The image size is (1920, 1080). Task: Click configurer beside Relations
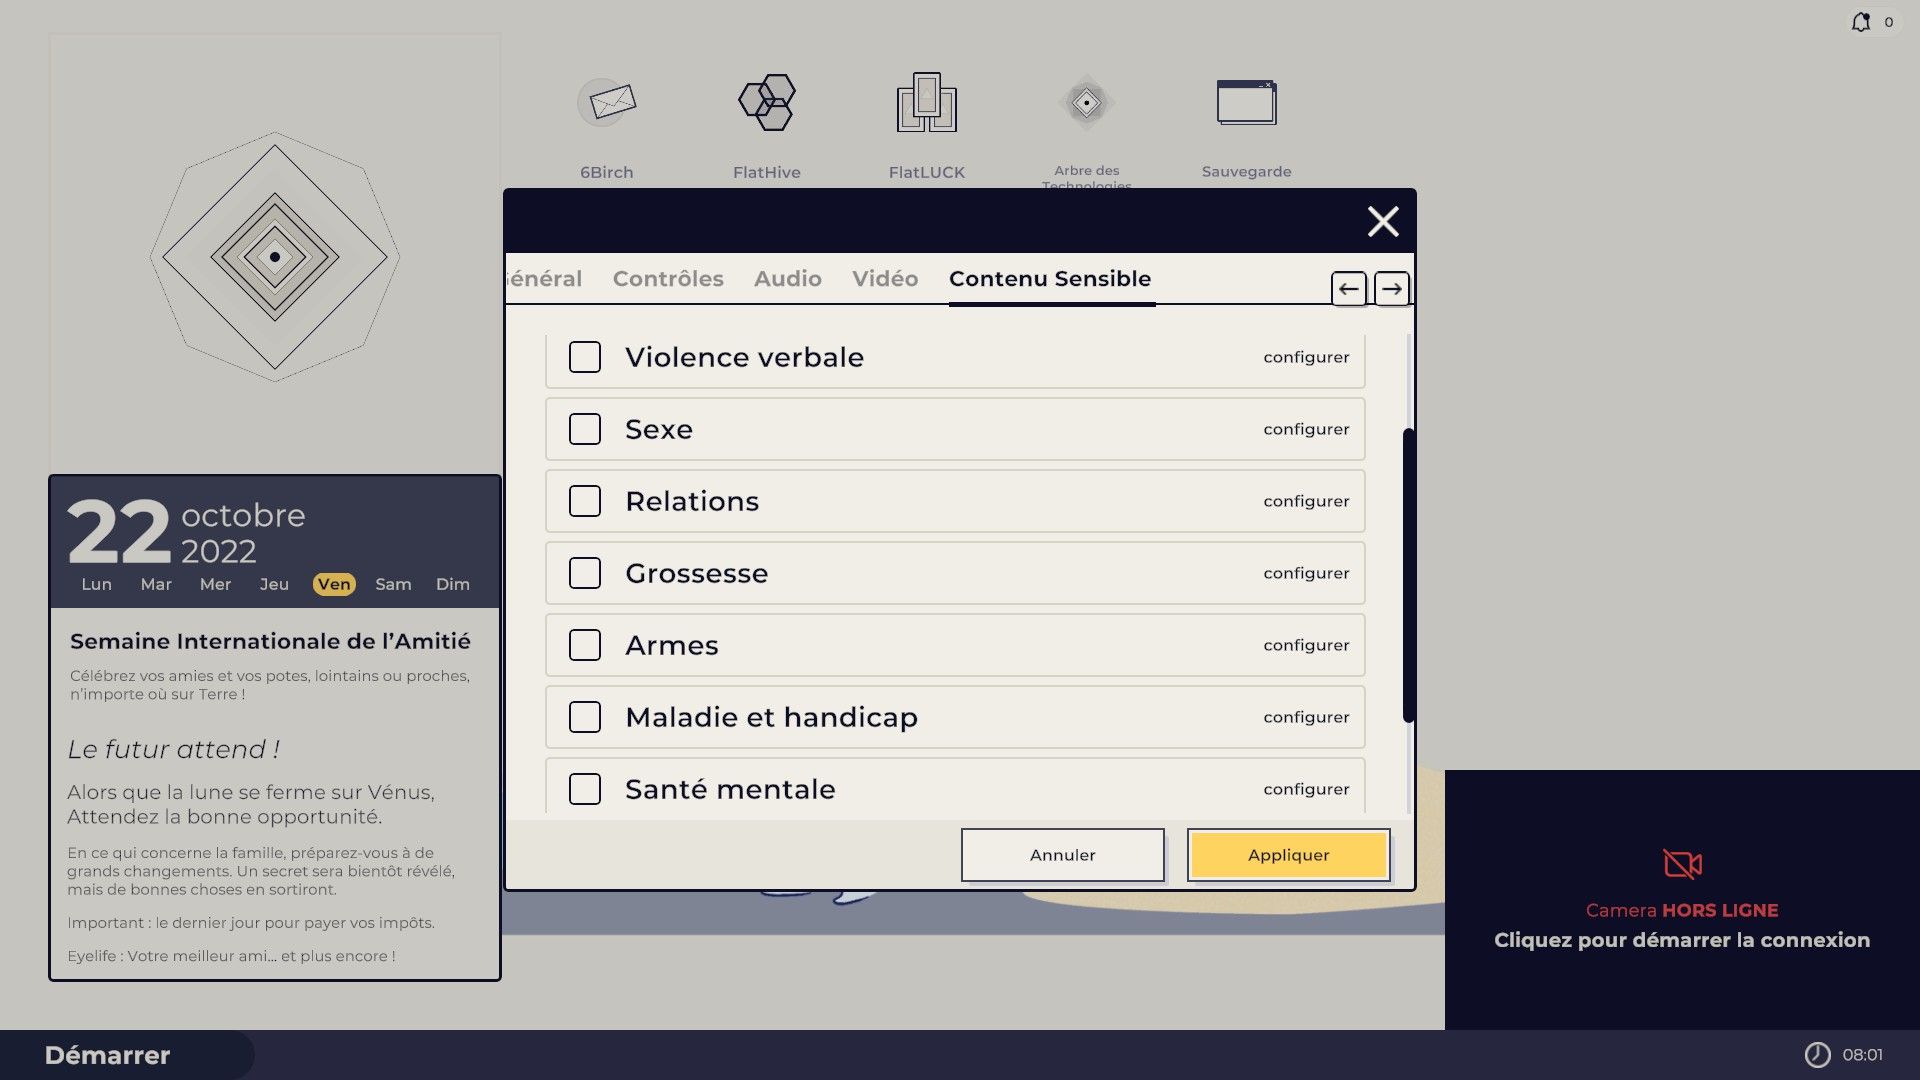coord(1306,502)
